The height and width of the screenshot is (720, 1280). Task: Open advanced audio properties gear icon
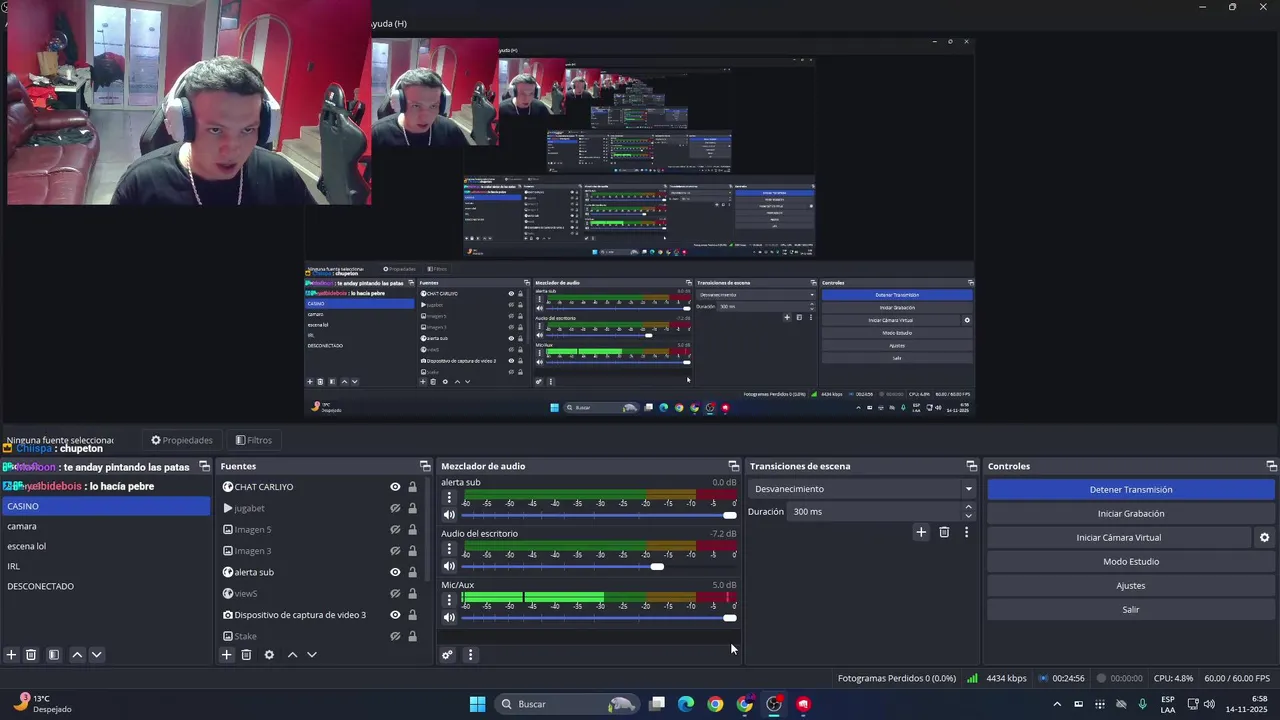447,655
